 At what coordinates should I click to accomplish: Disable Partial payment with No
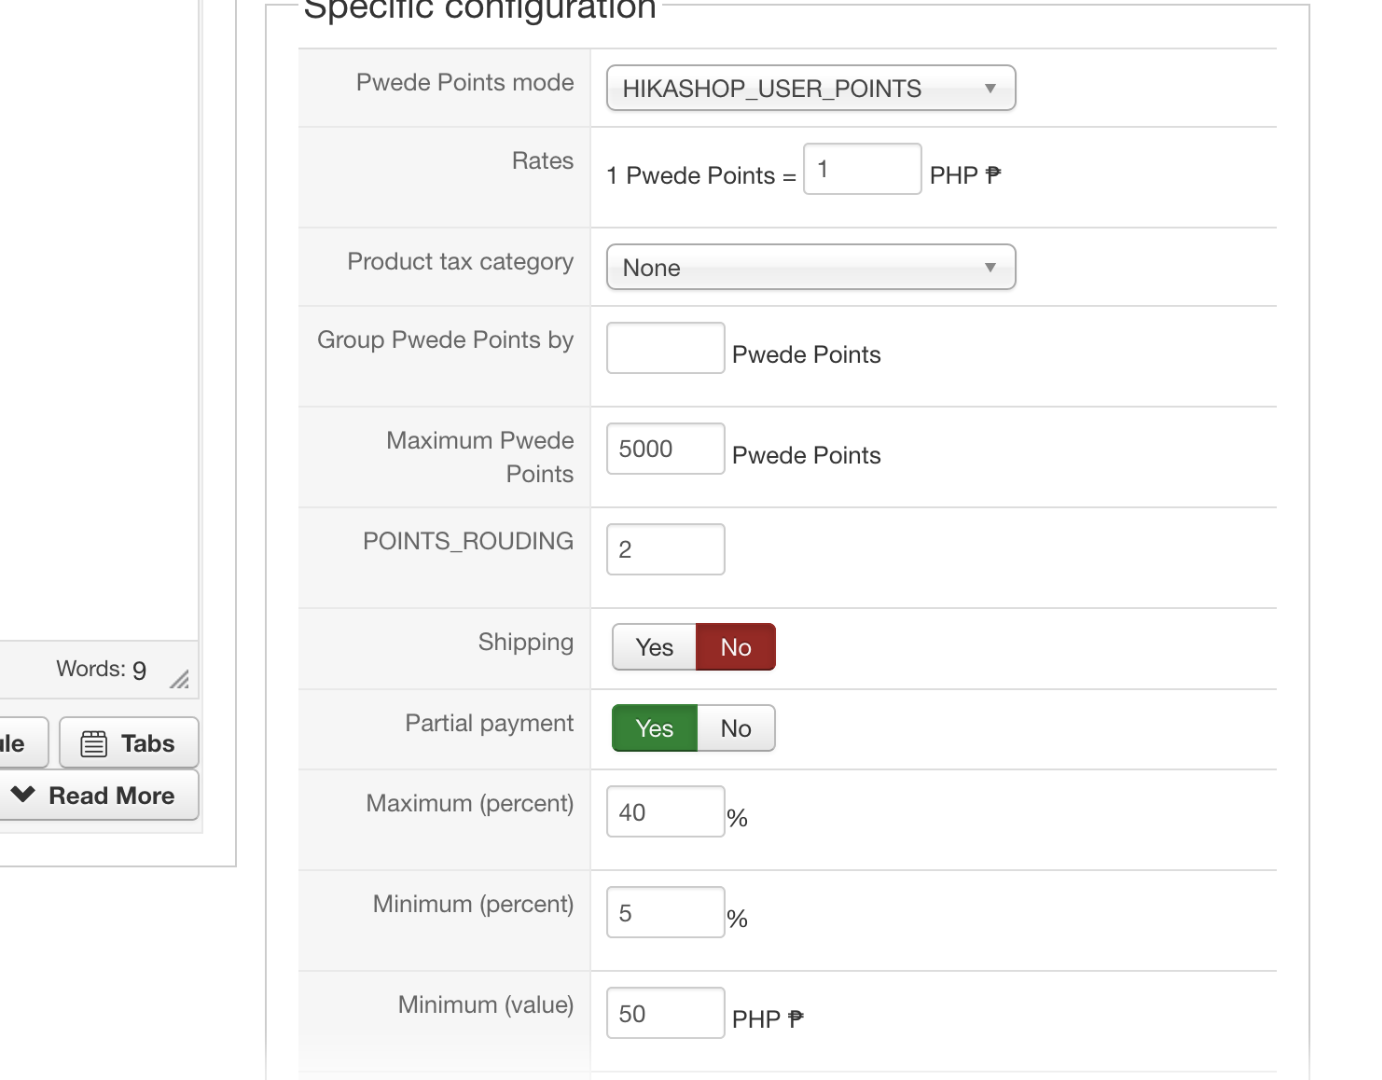click(736, 728)
